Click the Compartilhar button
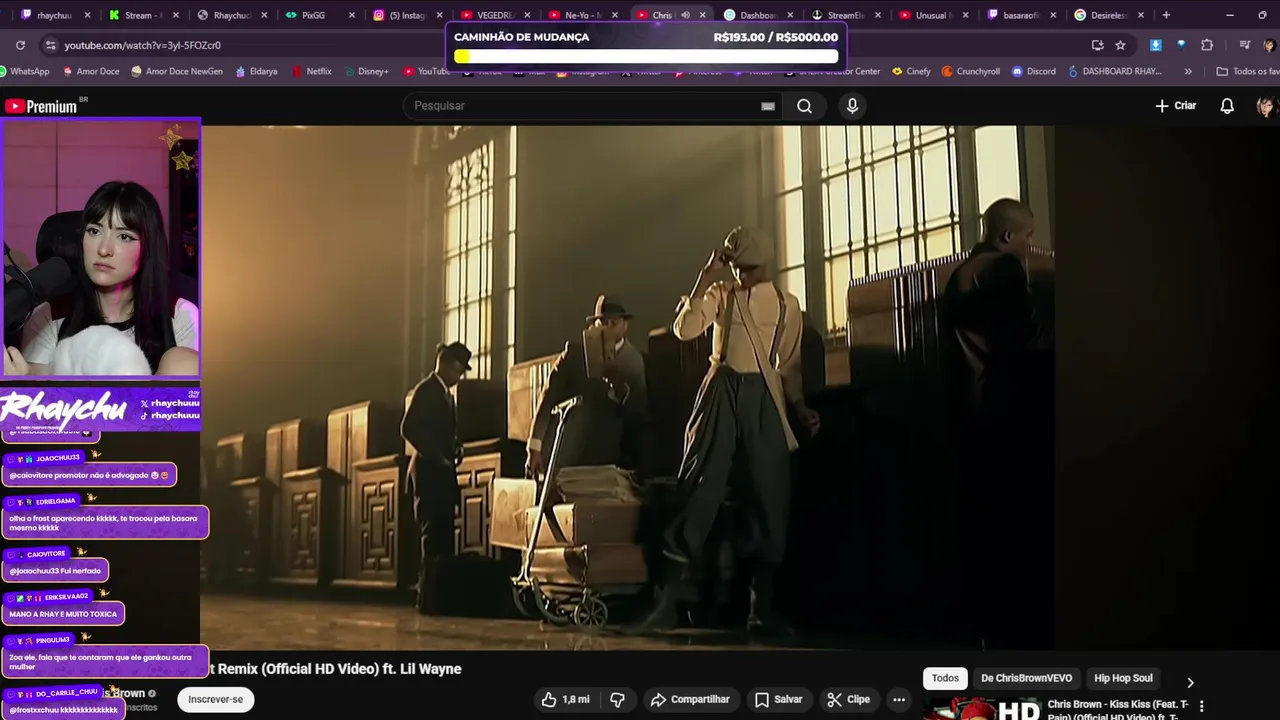The image size is (1280, 720). (x=690, y=700)
